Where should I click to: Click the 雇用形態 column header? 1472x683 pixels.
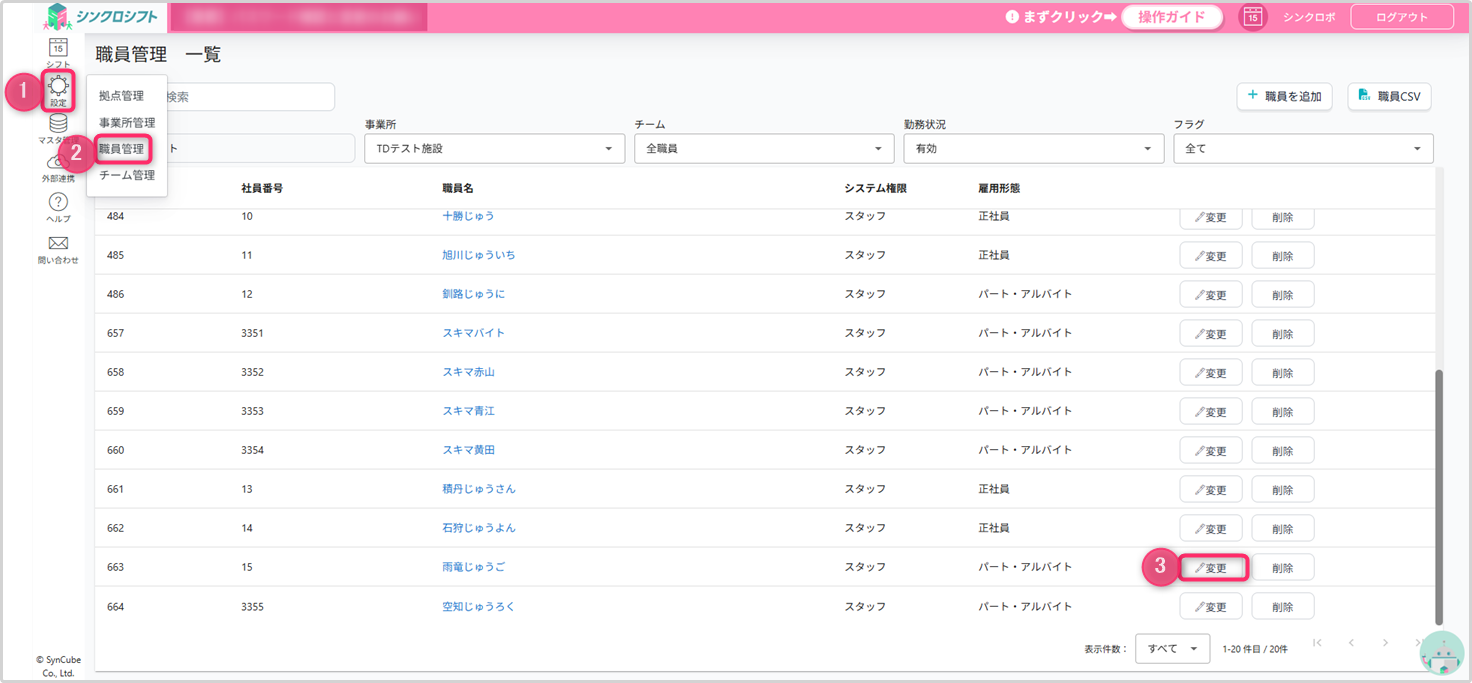click(999, 188)
